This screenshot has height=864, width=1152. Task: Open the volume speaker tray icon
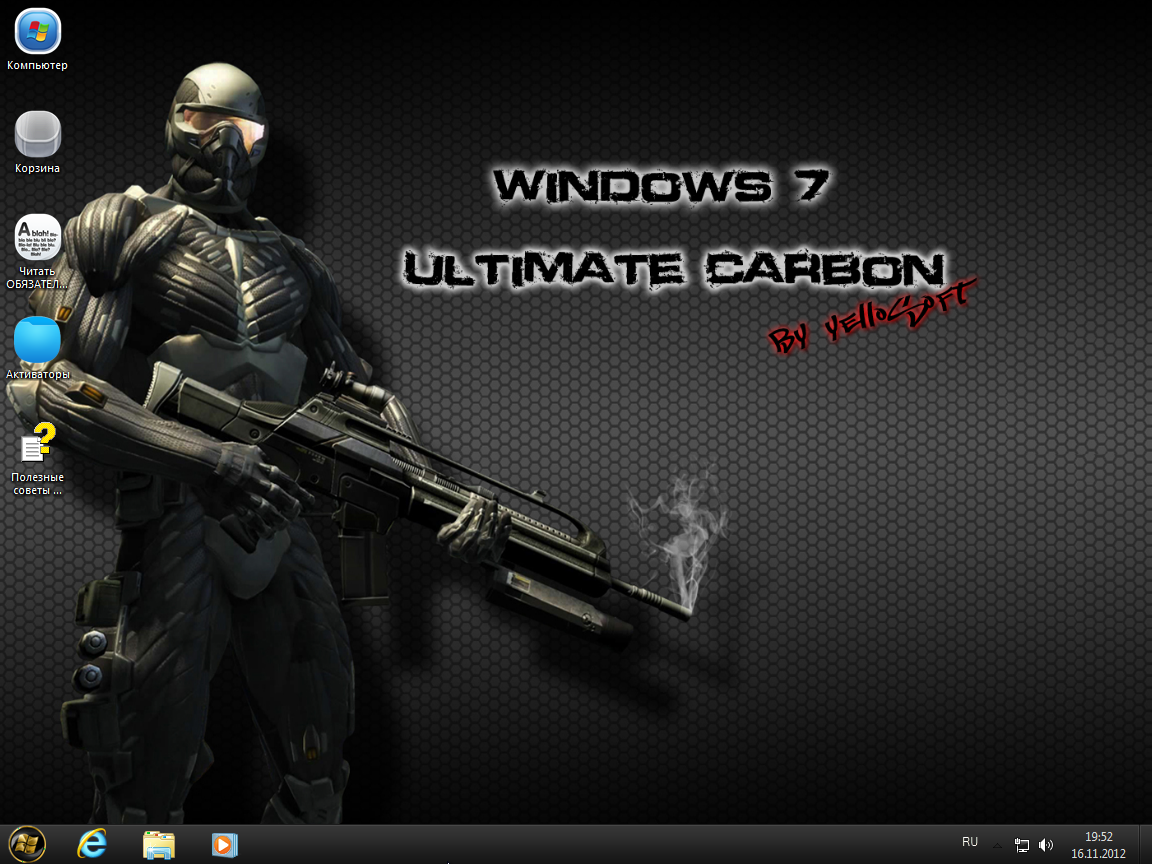point(1046,846)
